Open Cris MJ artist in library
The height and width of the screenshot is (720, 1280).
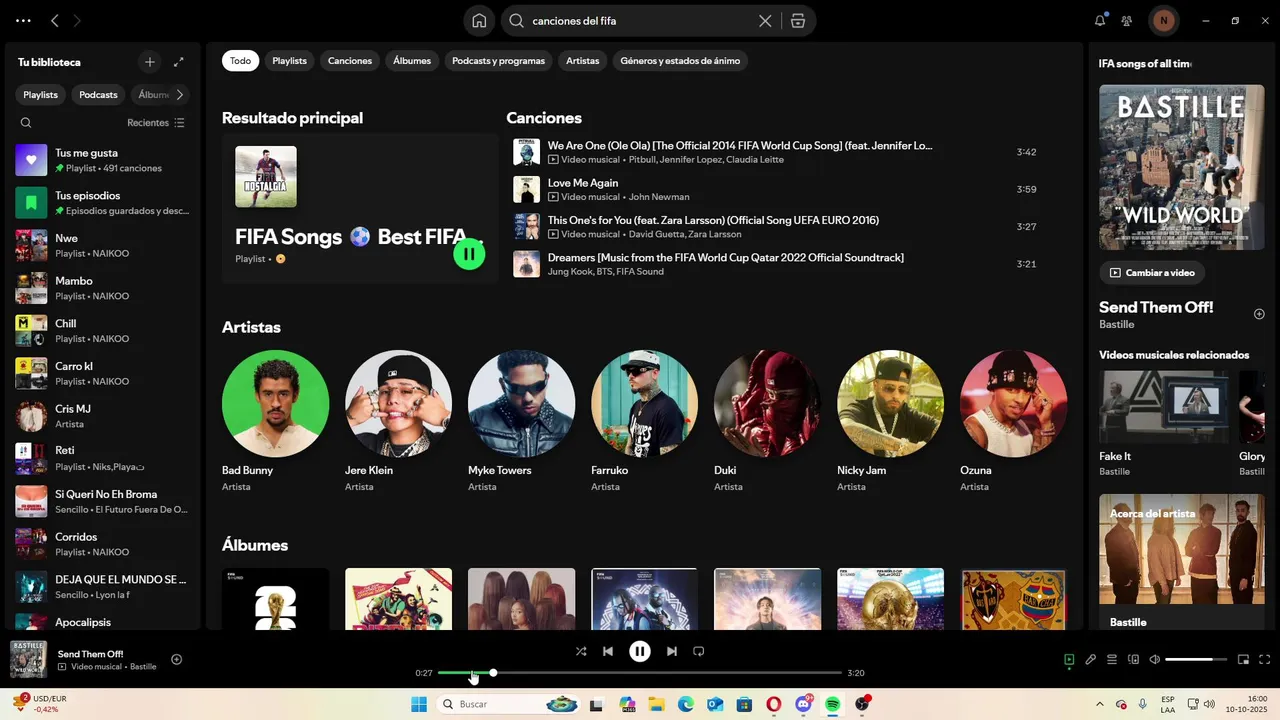(x=101, y=416)
